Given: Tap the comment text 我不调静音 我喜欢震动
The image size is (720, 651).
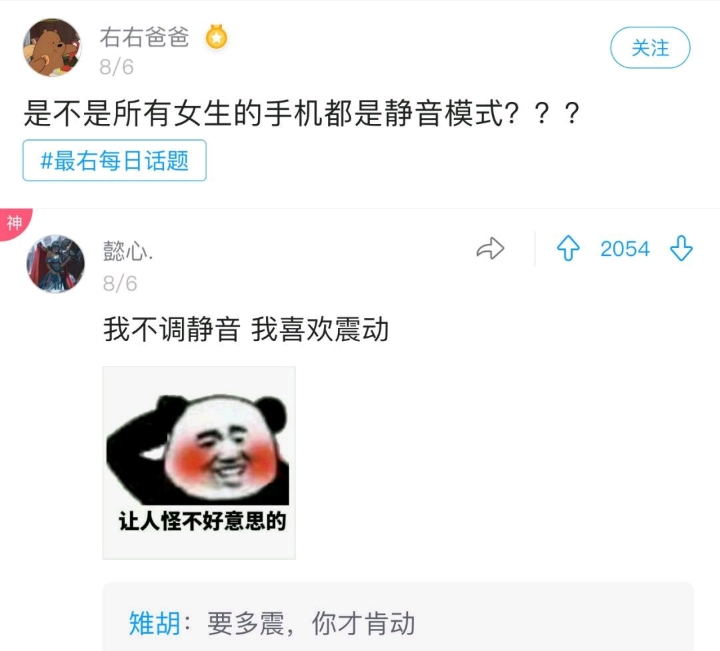Looking at the screenshot, I should click(x=246, y=330).
